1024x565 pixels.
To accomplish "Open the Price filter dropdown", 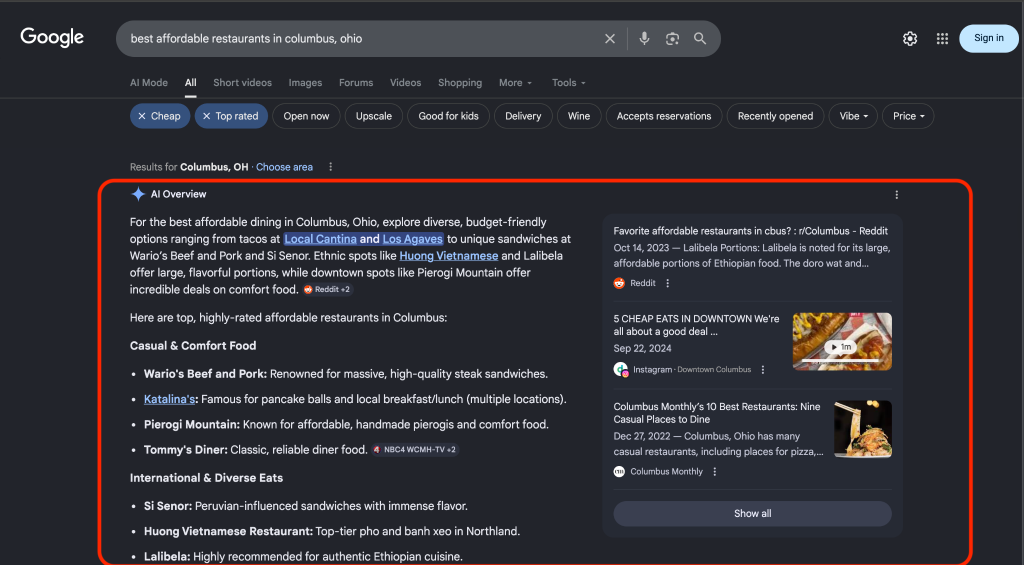I will click(x=908, y=116).
